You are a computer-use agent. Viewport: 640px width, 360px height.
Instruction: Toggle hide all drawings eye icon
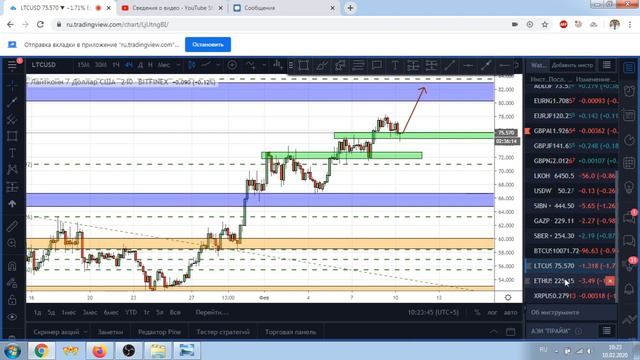(x=12, y=317)
